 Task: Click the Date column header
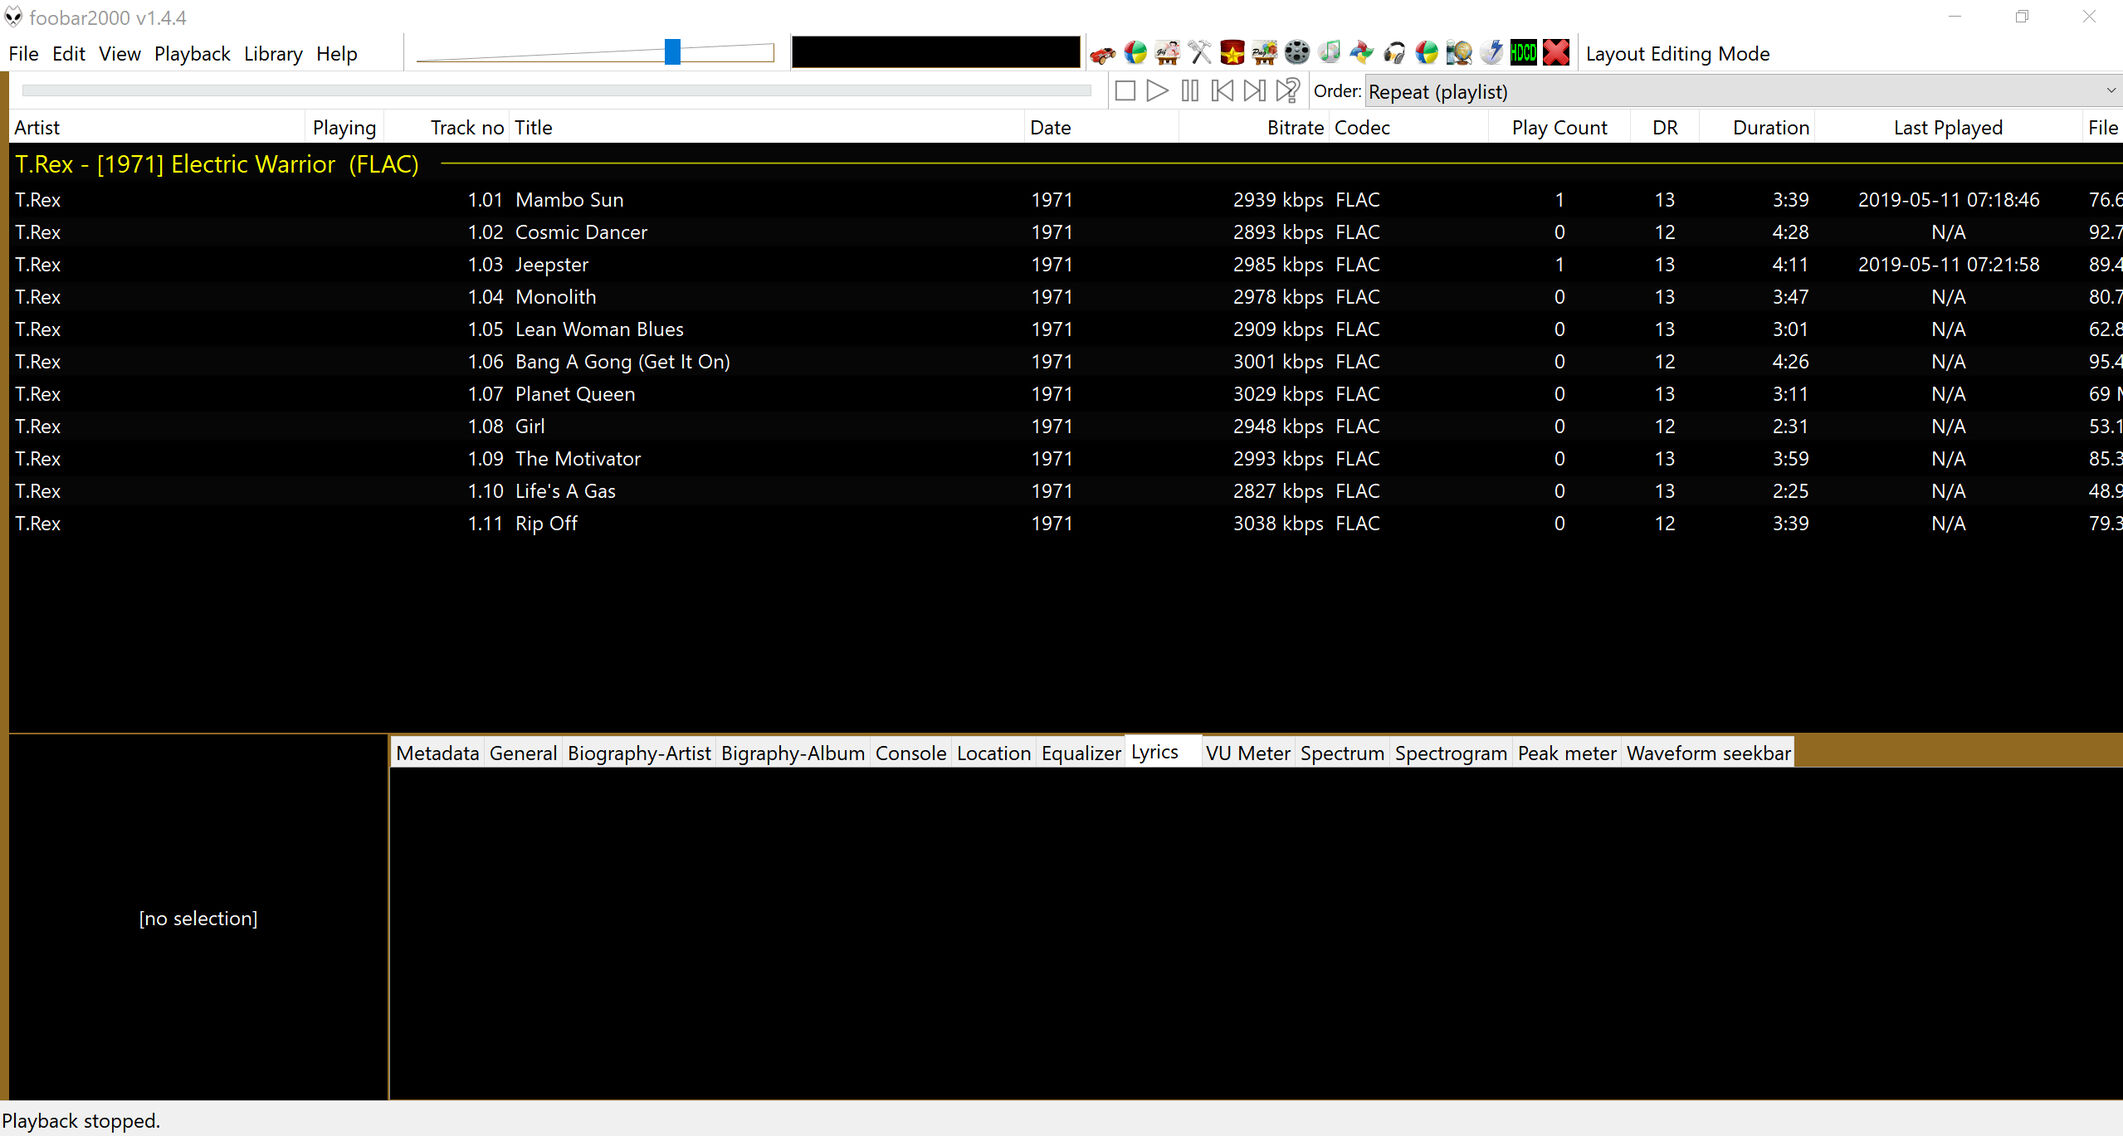1102,127
